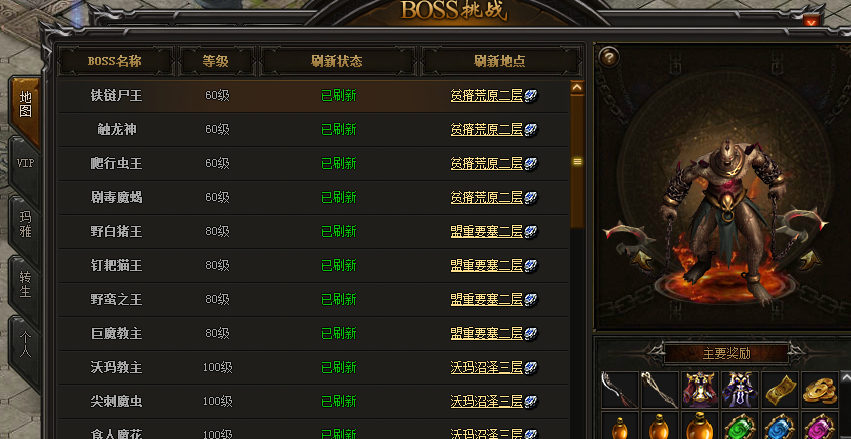Open the 转生 side tab

click(x=26, y=284)
